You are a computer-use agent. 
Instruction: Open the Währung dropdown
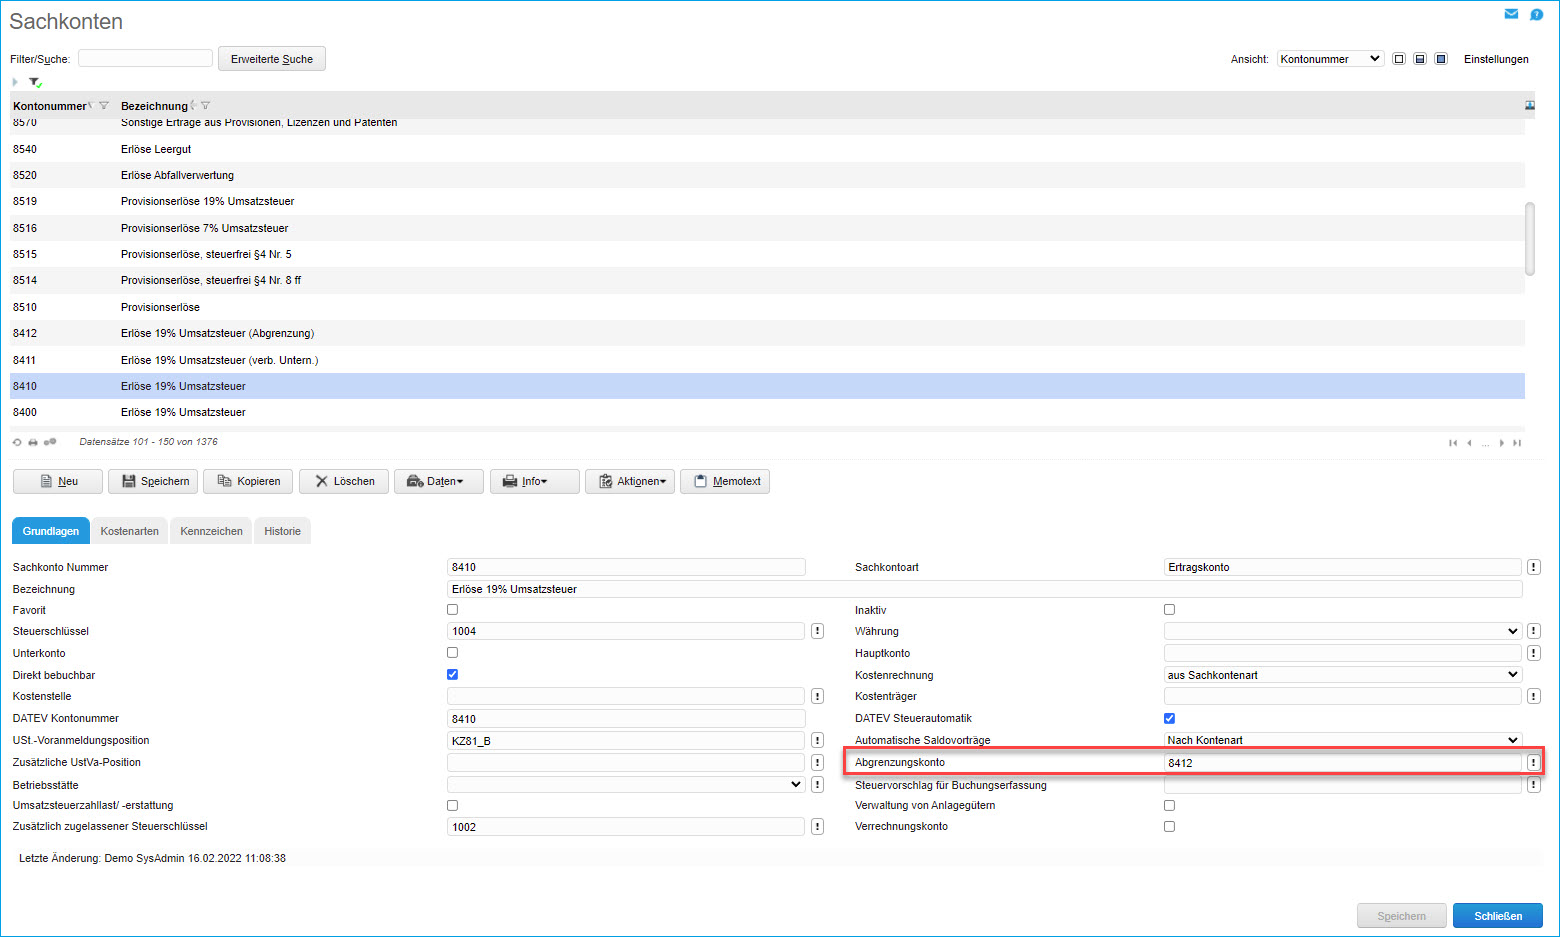point(1342,631)
